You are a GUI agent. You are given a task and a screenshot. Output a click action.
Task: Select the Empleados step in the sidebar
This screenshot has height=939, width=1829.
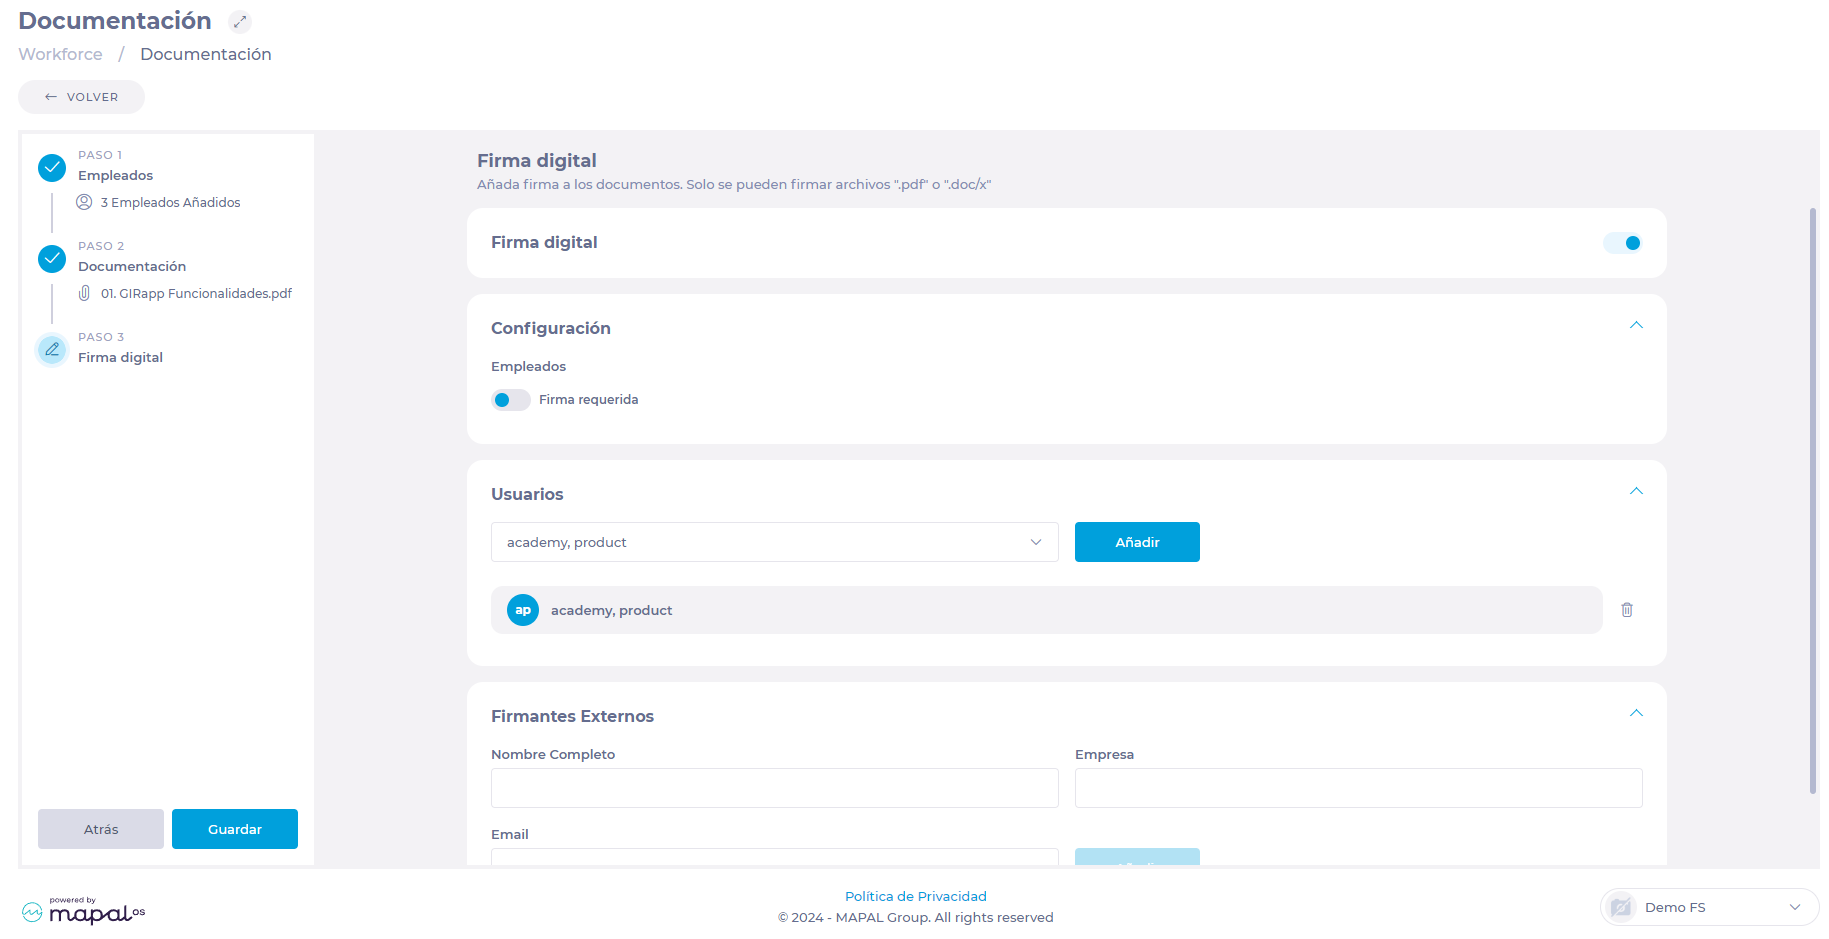116,175
